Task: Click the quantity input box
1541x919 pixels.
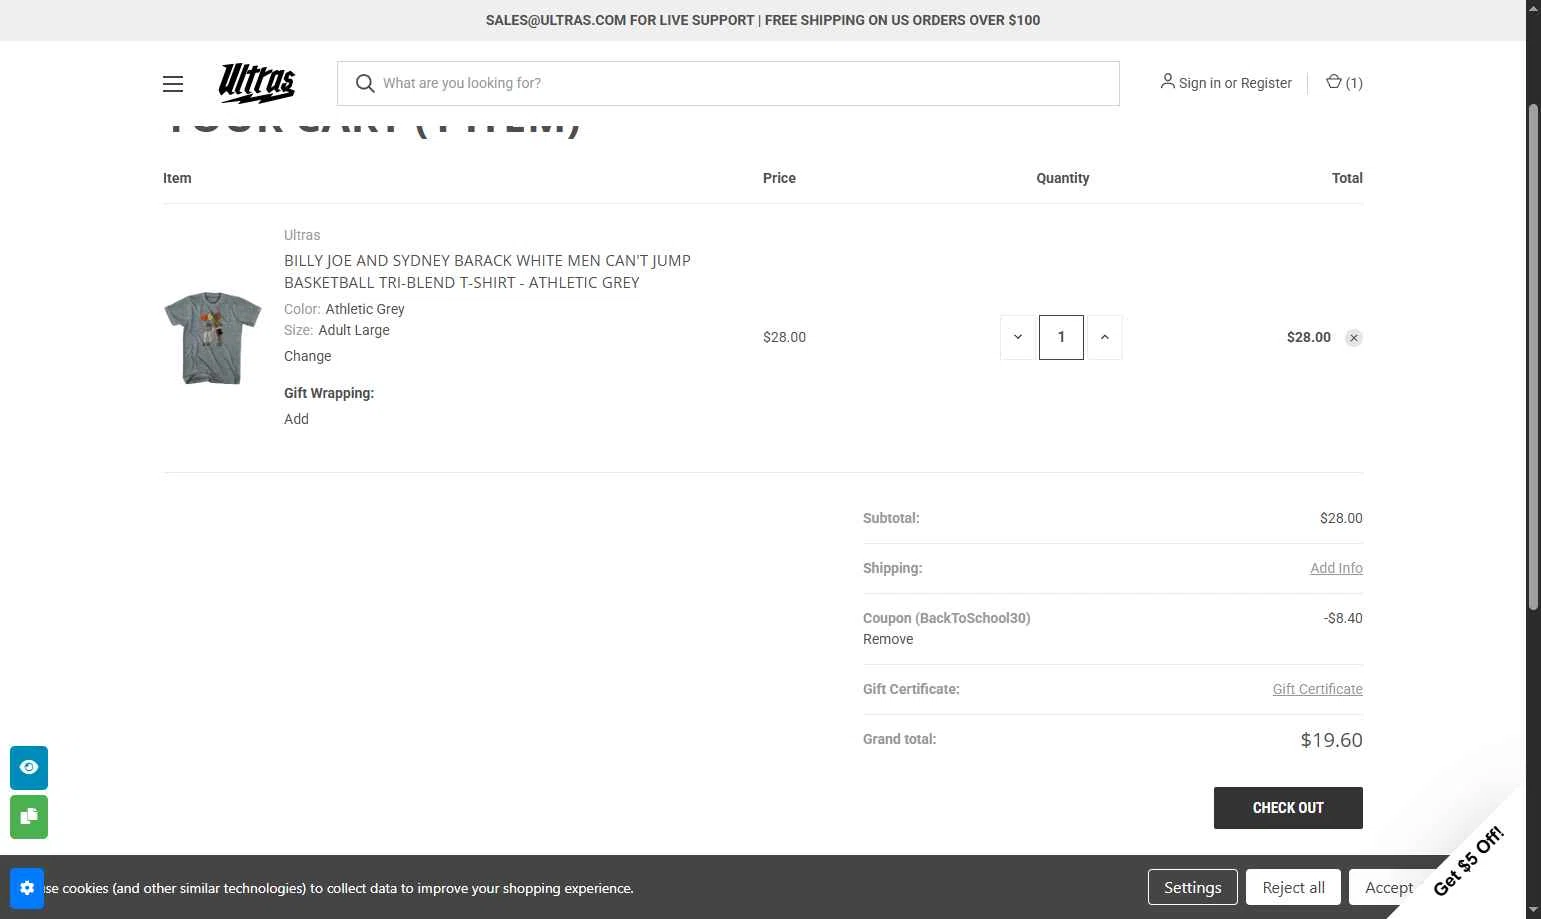Action: point(1061,337)
